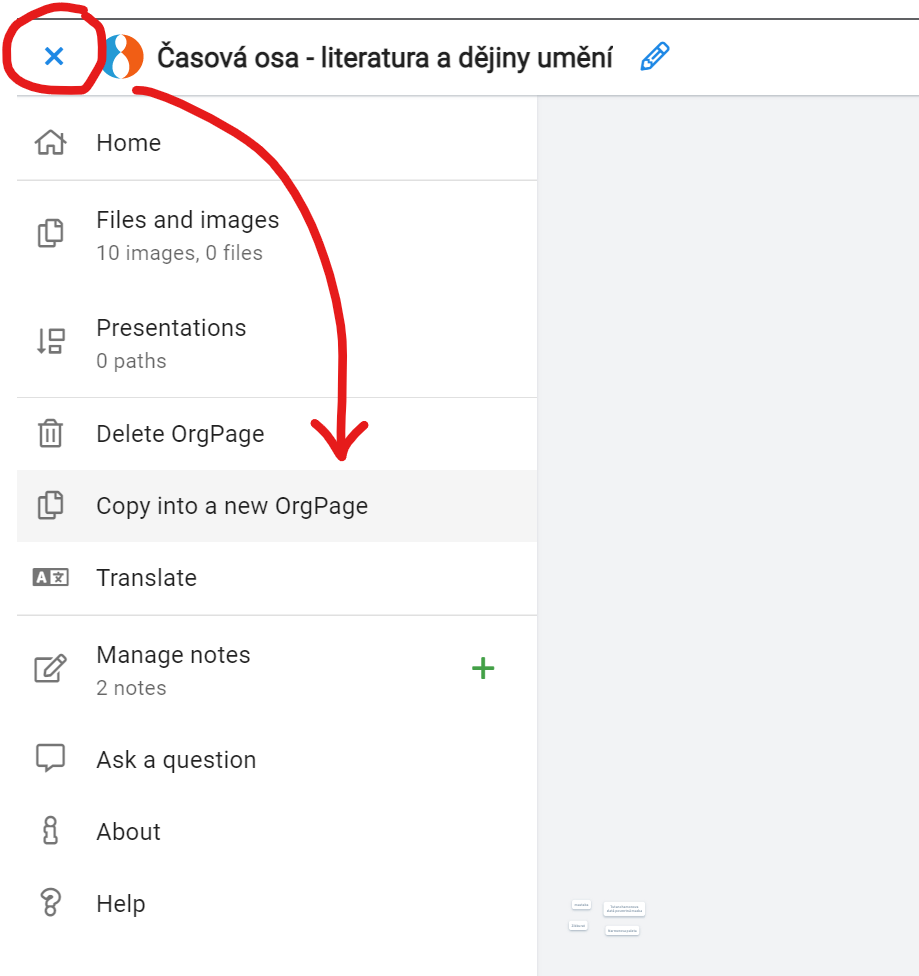The image size is (919, 976).
Task: Click the OrgPage title text
Action: coord(385,58)
